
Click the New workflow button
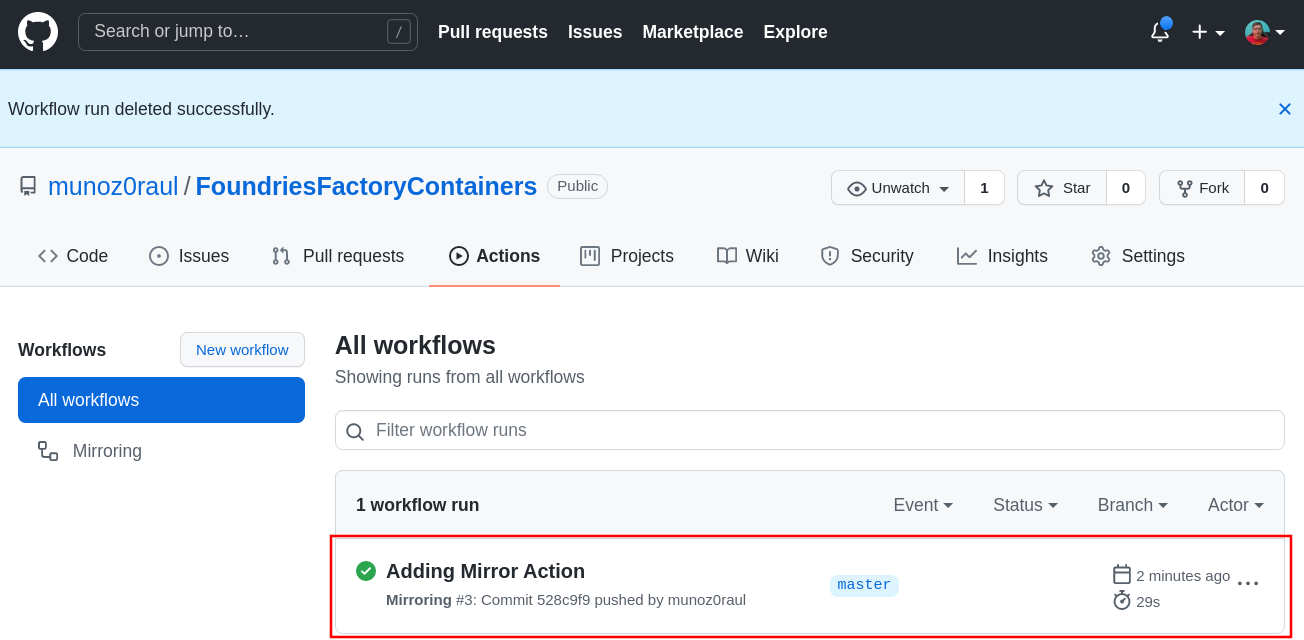(x=242, y=350)
